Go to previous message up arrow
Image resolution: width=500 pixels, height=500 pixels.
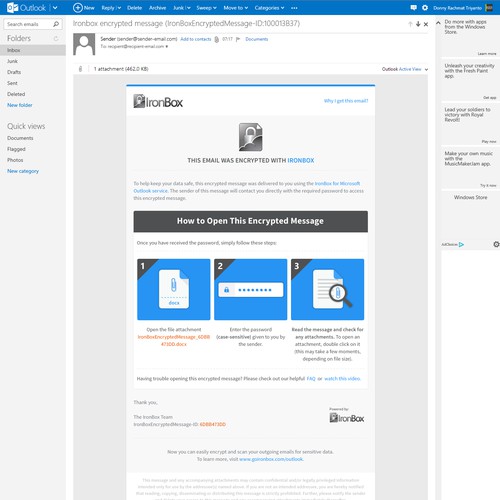coord(410,24)
